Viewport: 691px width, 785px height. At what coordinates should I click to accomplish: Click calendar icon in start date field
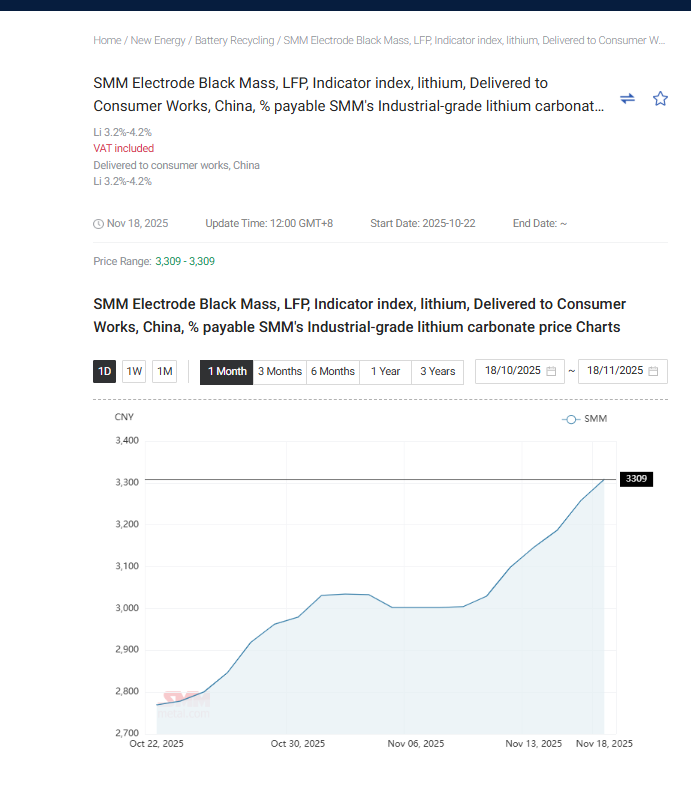(x=551, y=371)
